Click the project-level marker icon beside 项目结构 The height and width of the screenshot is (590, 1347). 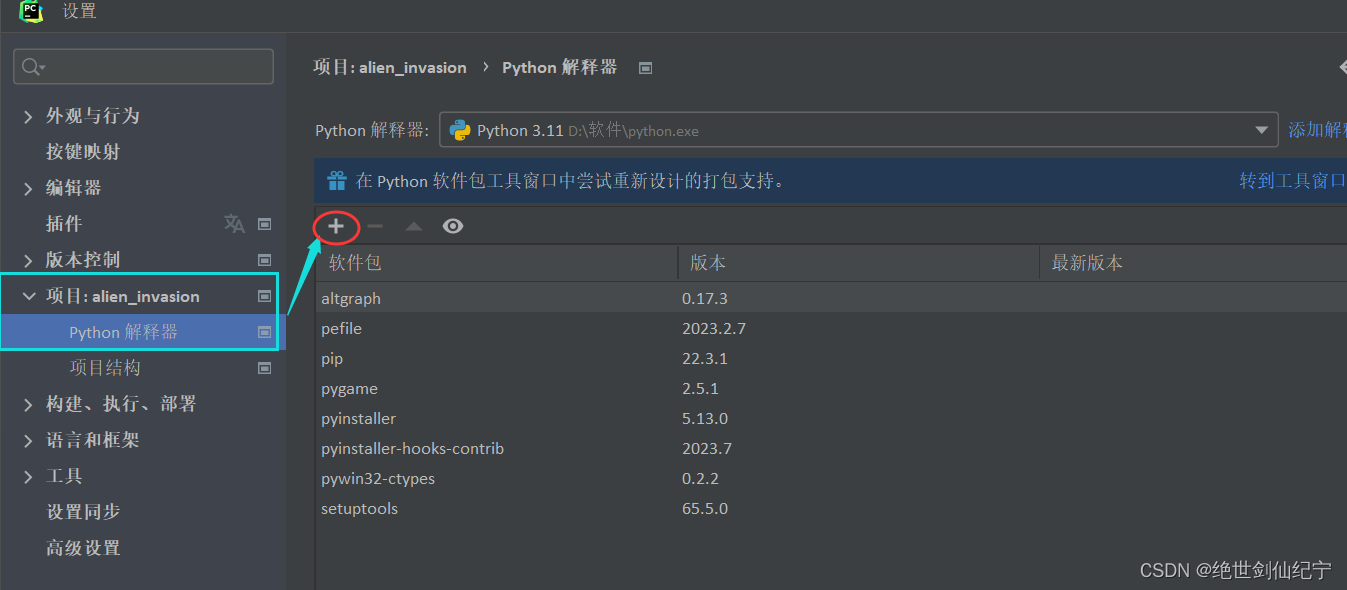point(265,368)
